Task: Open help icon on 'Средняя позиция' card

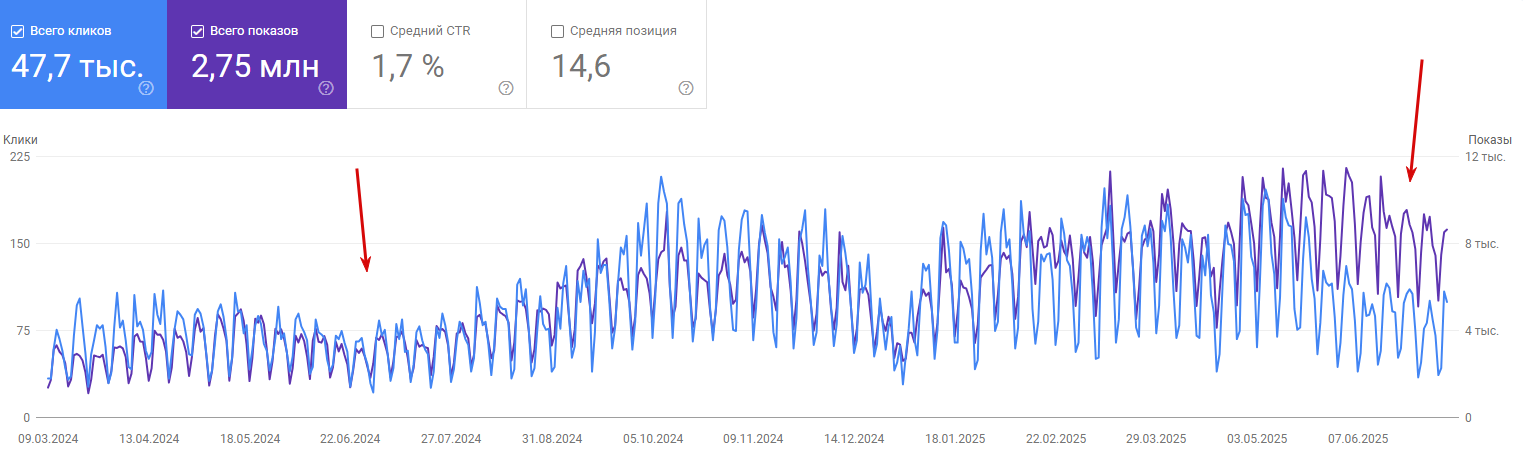Action: [x=686, y=88]
